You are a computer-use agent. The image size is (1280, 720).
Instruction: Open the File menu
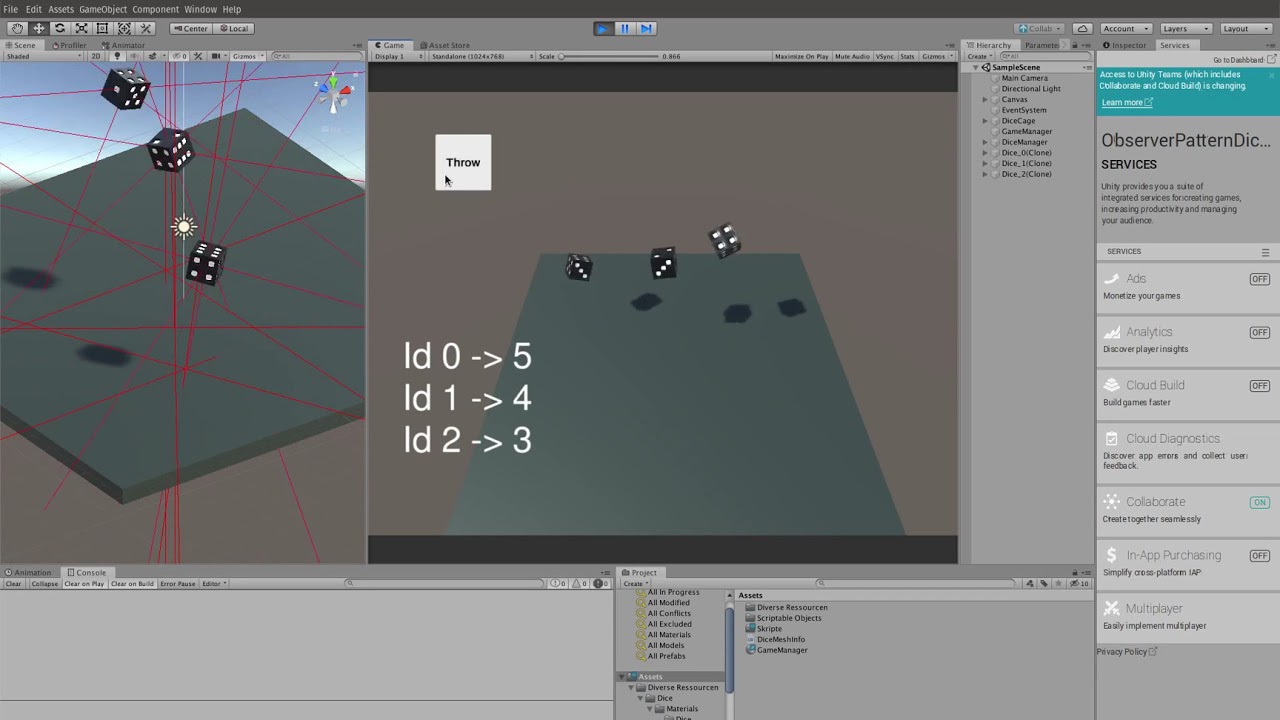pos(10,9)
